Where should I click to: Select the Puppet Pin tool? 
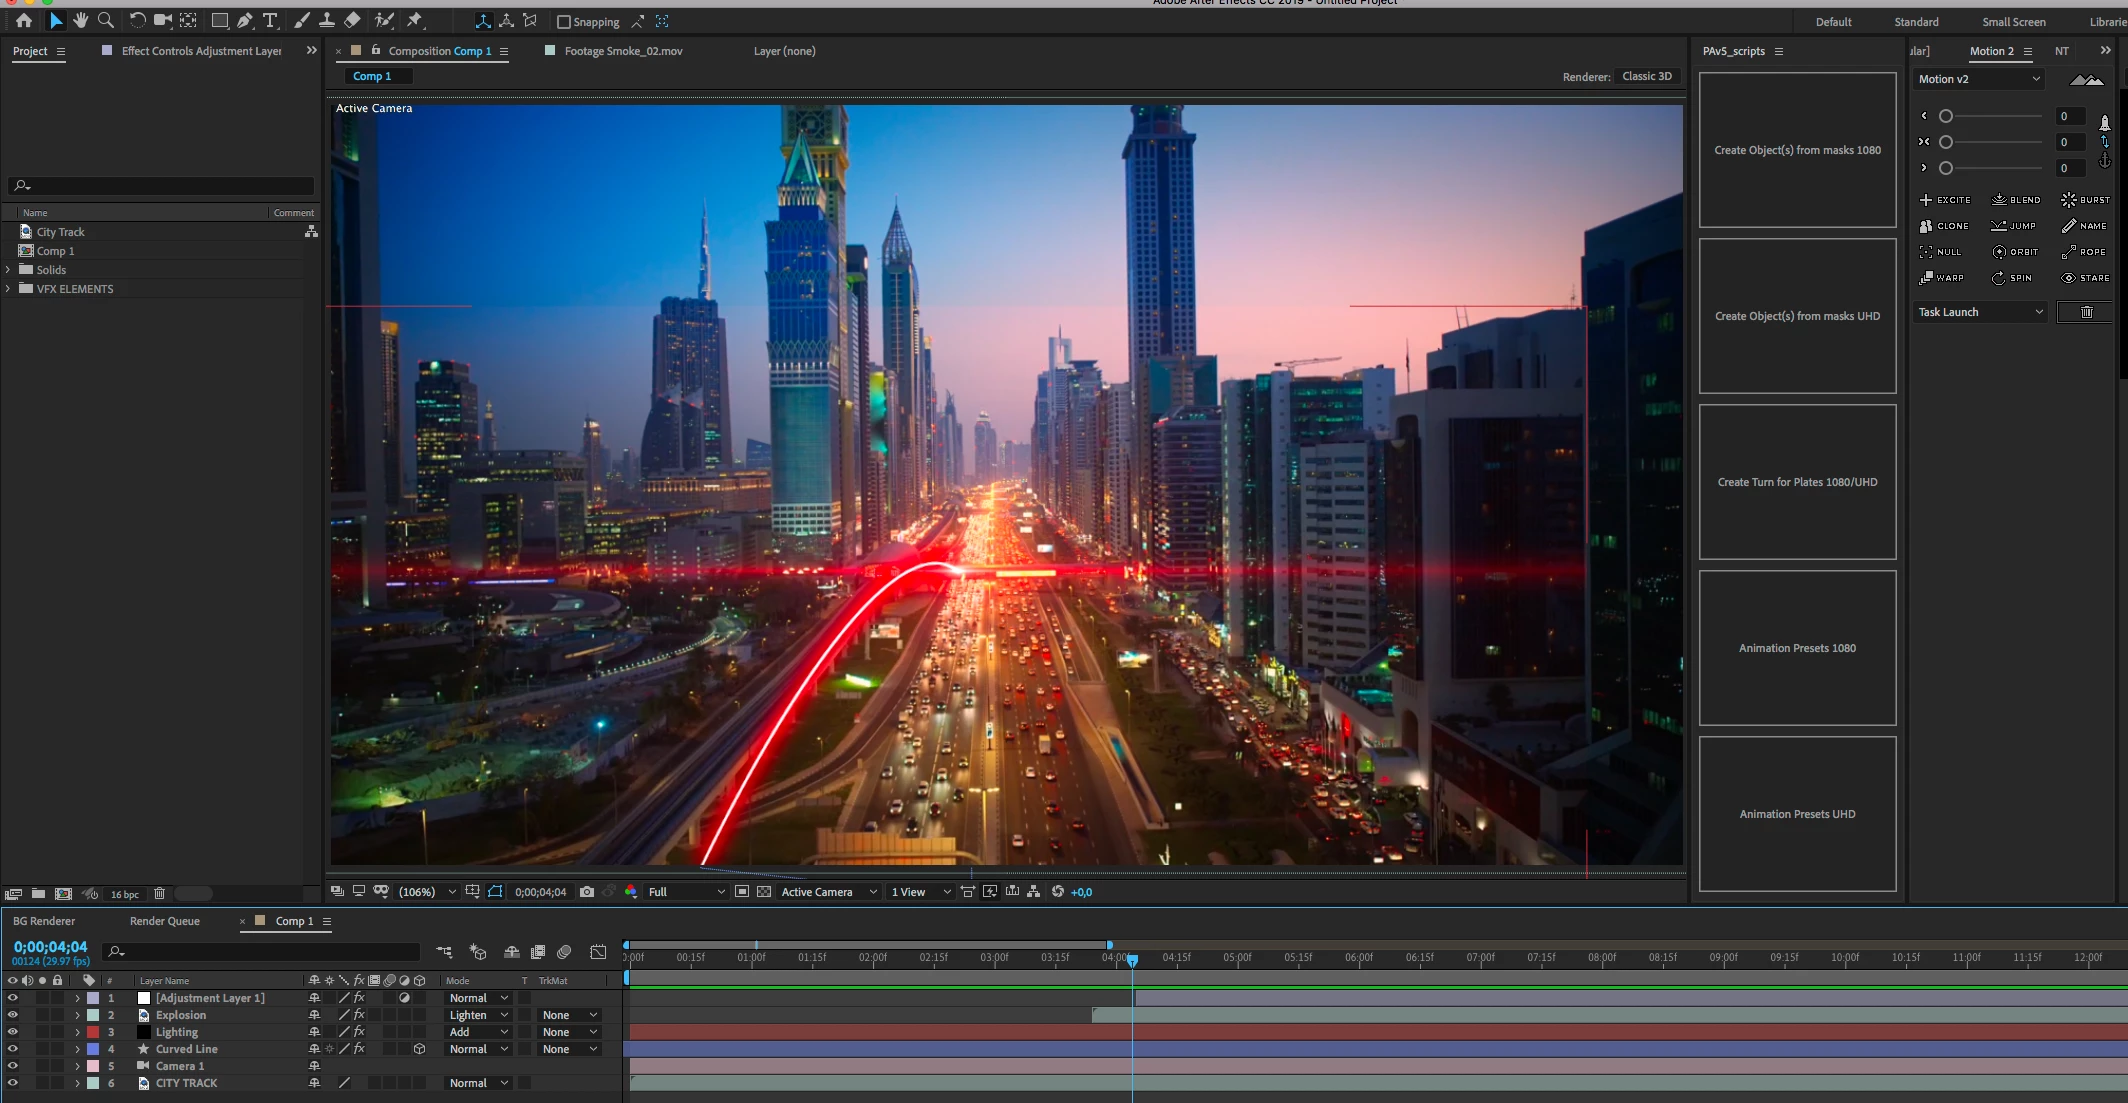tap(415, 21)
